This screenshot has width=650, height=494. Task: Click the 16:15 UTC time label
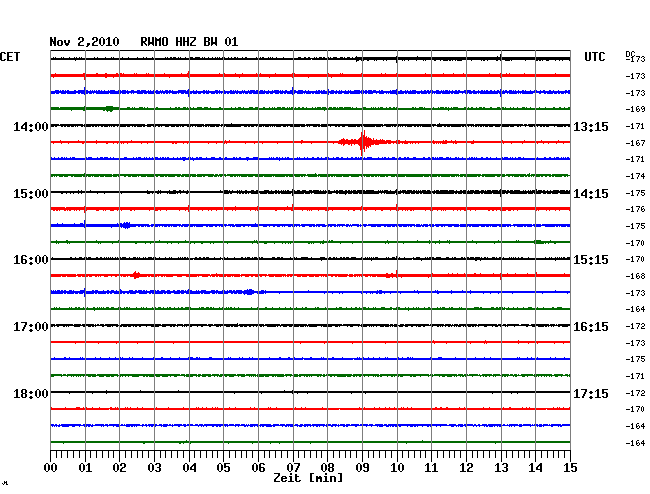(x=591, y=327)
